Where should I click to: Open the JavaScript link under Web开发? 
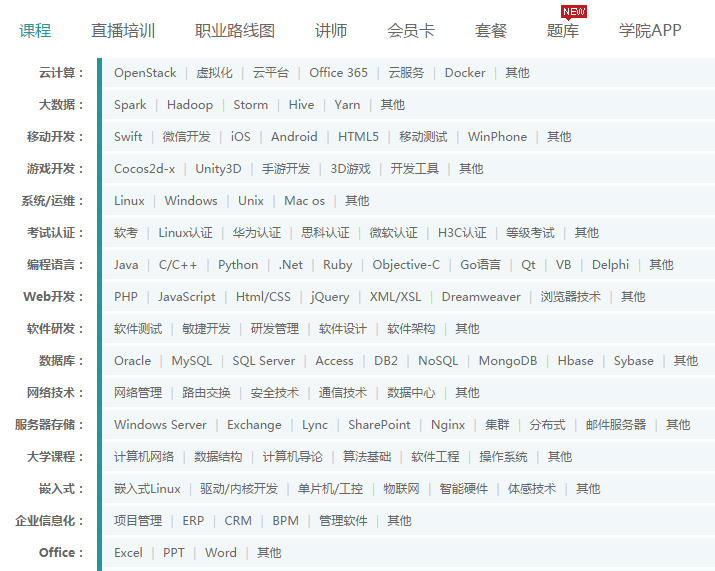pyautogui.click(x=187, y=297)
